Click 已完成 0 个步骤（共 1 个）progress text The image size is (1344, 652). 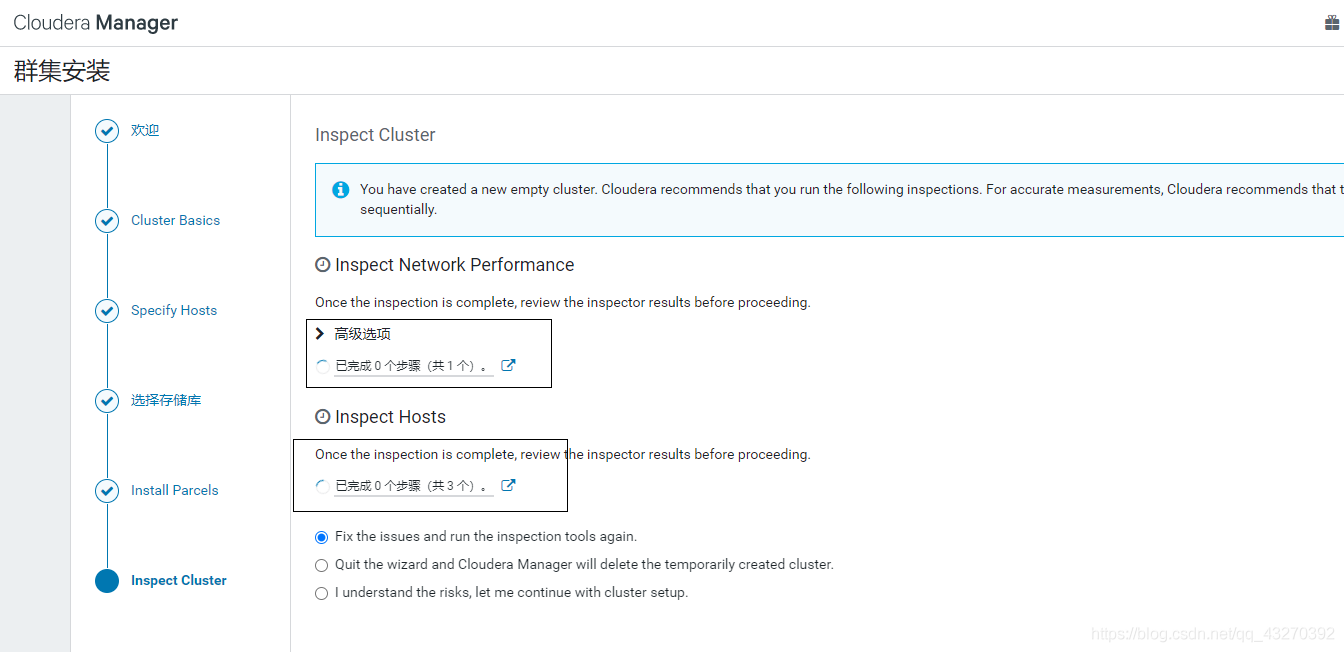tap(413, 366)
